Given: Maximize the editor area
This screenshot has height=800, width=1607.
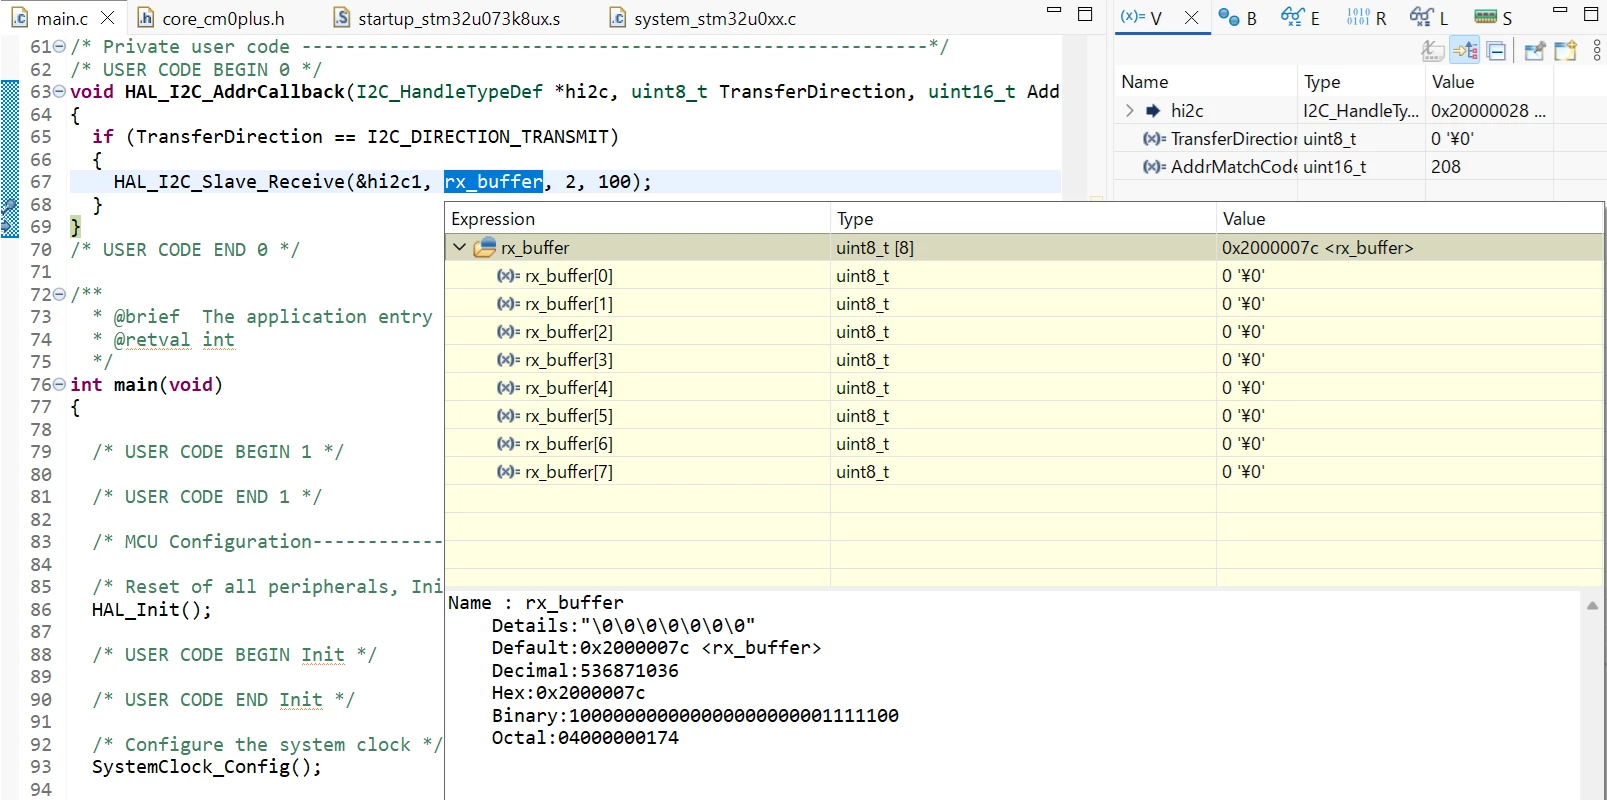Looking at the screenshot, I should [x=1085, y=14].
